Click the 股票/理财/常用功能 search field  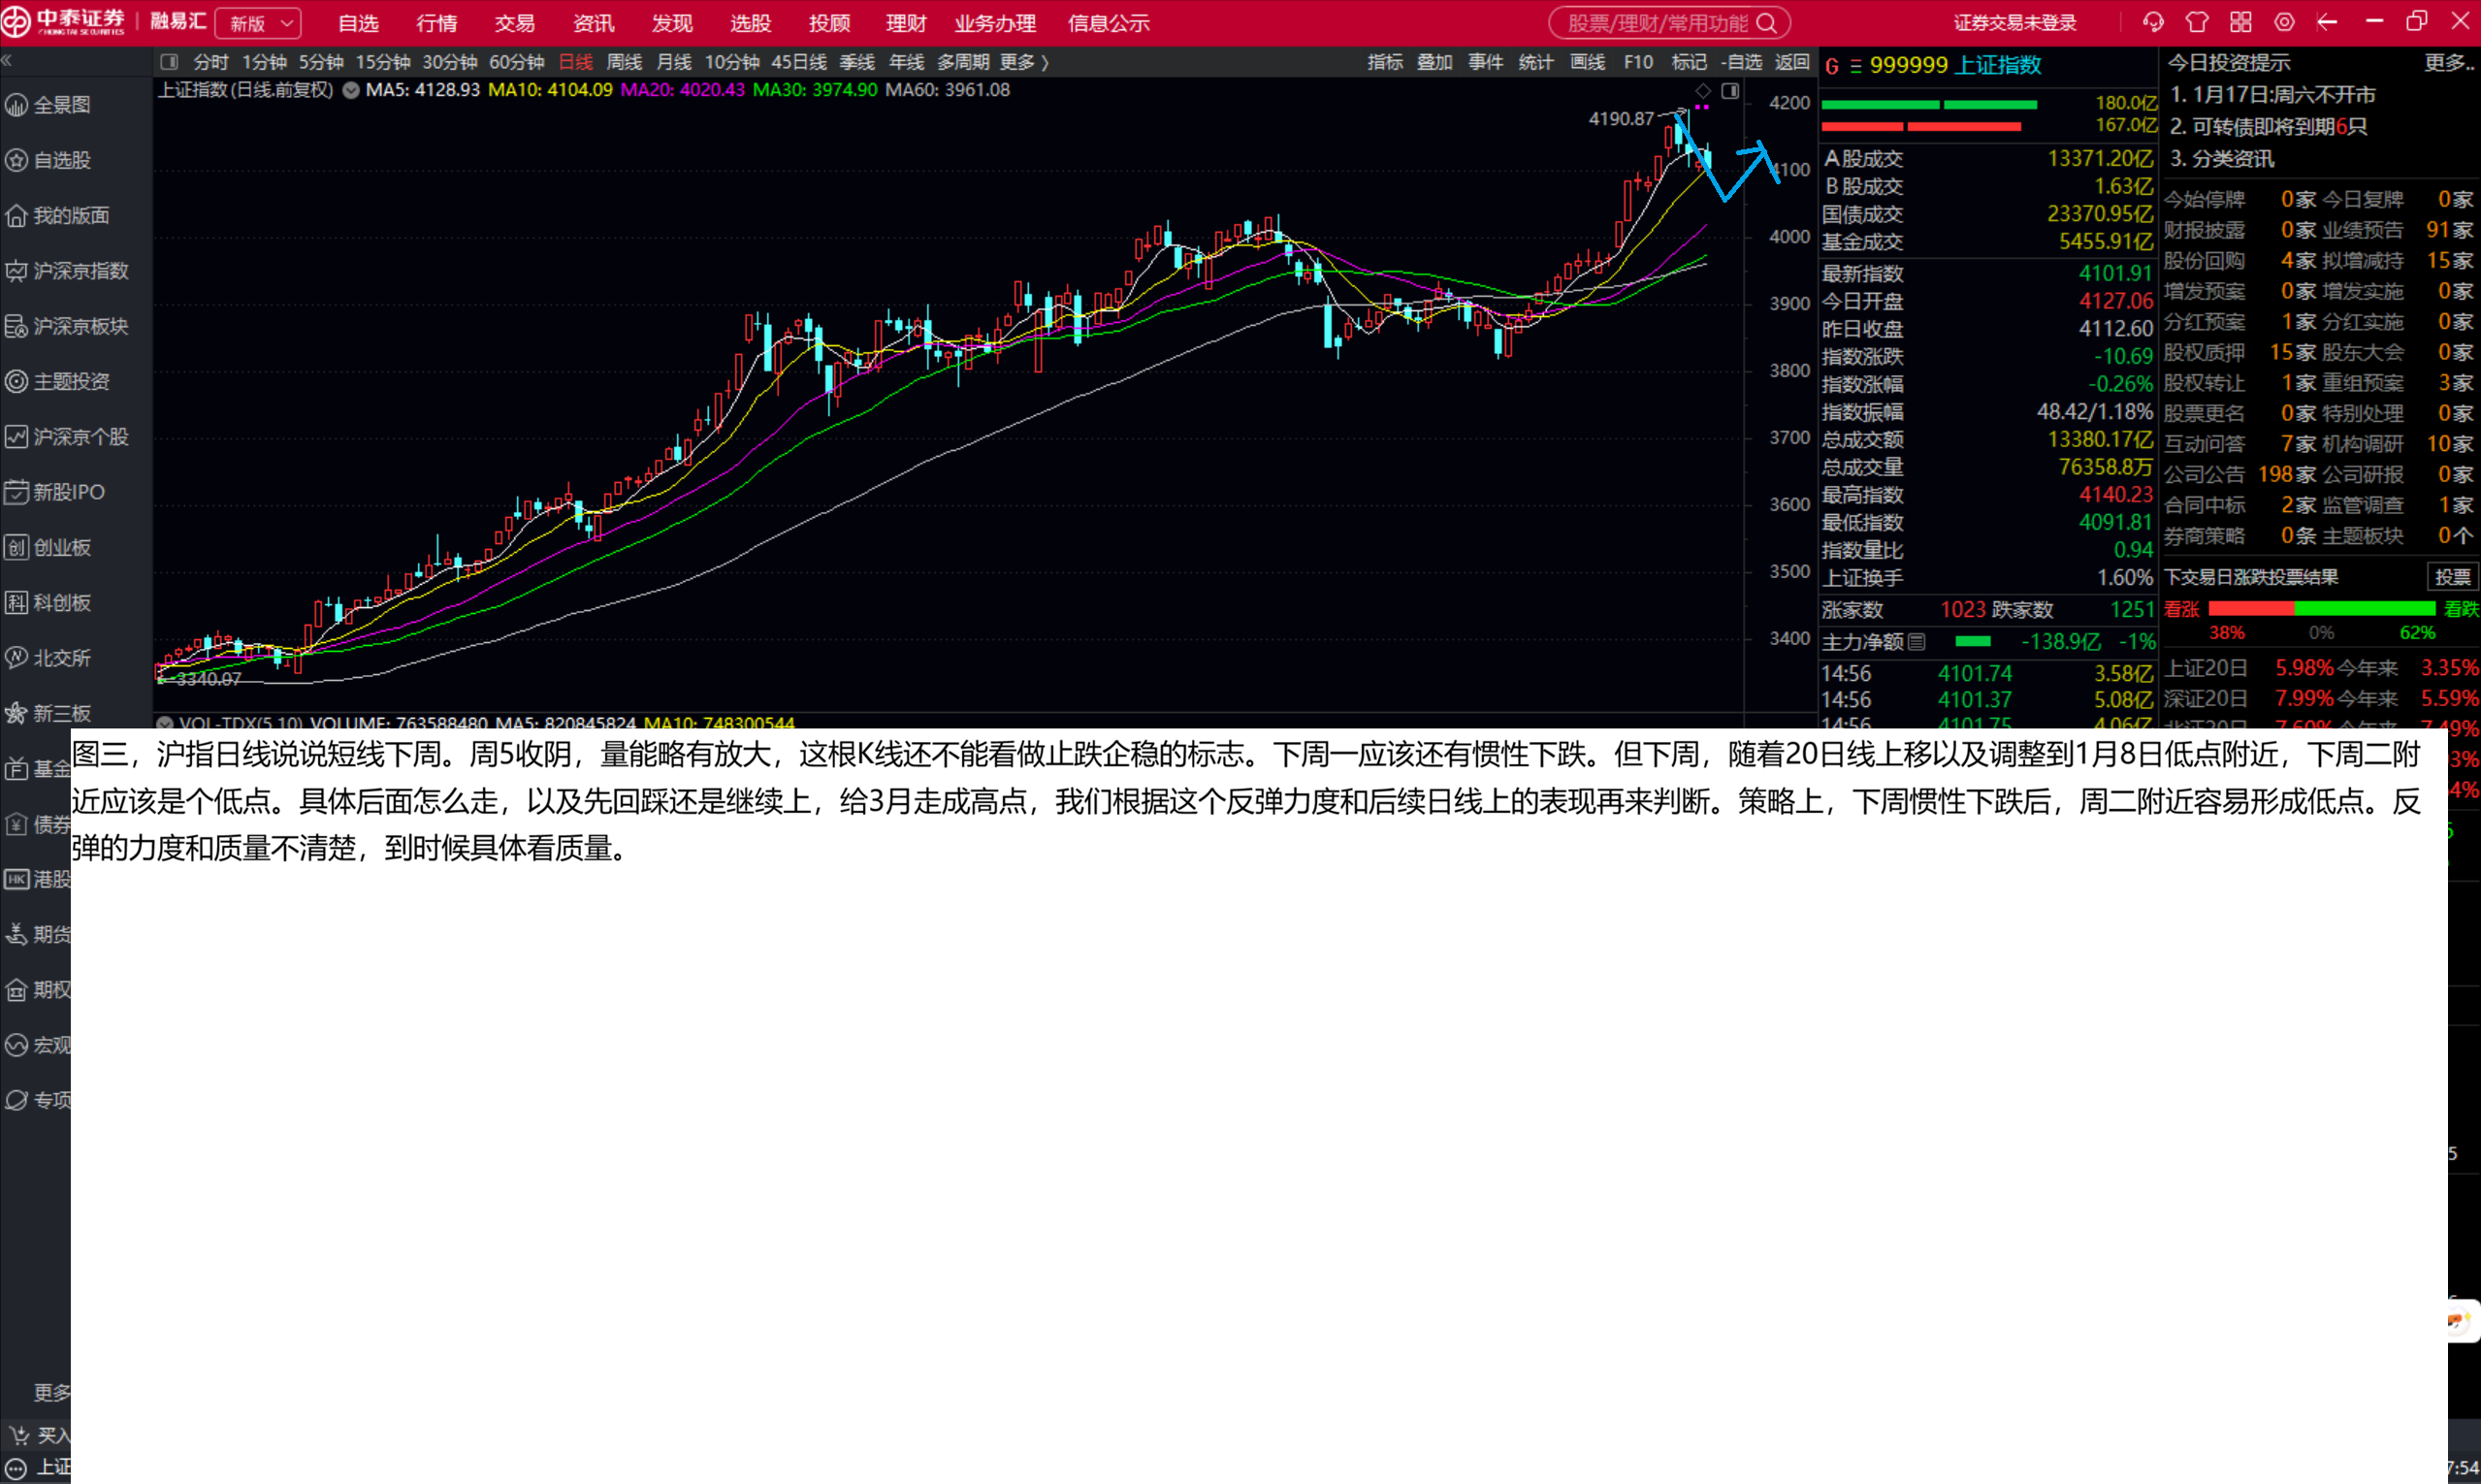pyautogui.click(x=1656, y=23)
